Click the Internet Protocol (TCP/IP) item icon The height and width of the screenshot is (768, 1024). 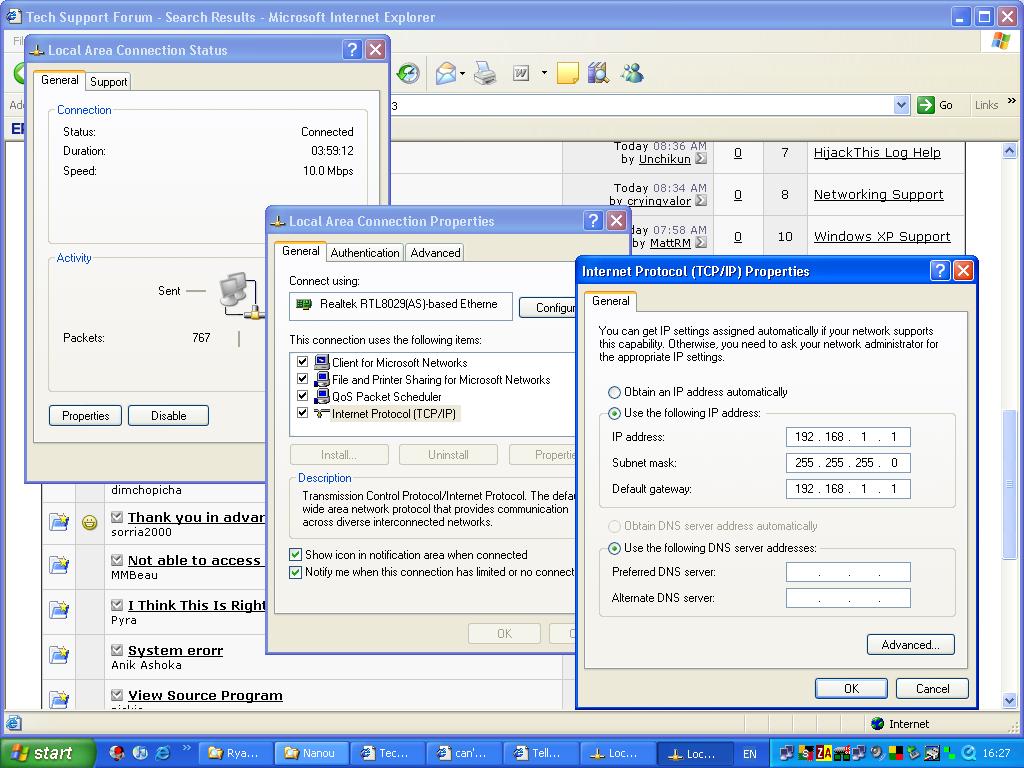[x=321, y=413]
